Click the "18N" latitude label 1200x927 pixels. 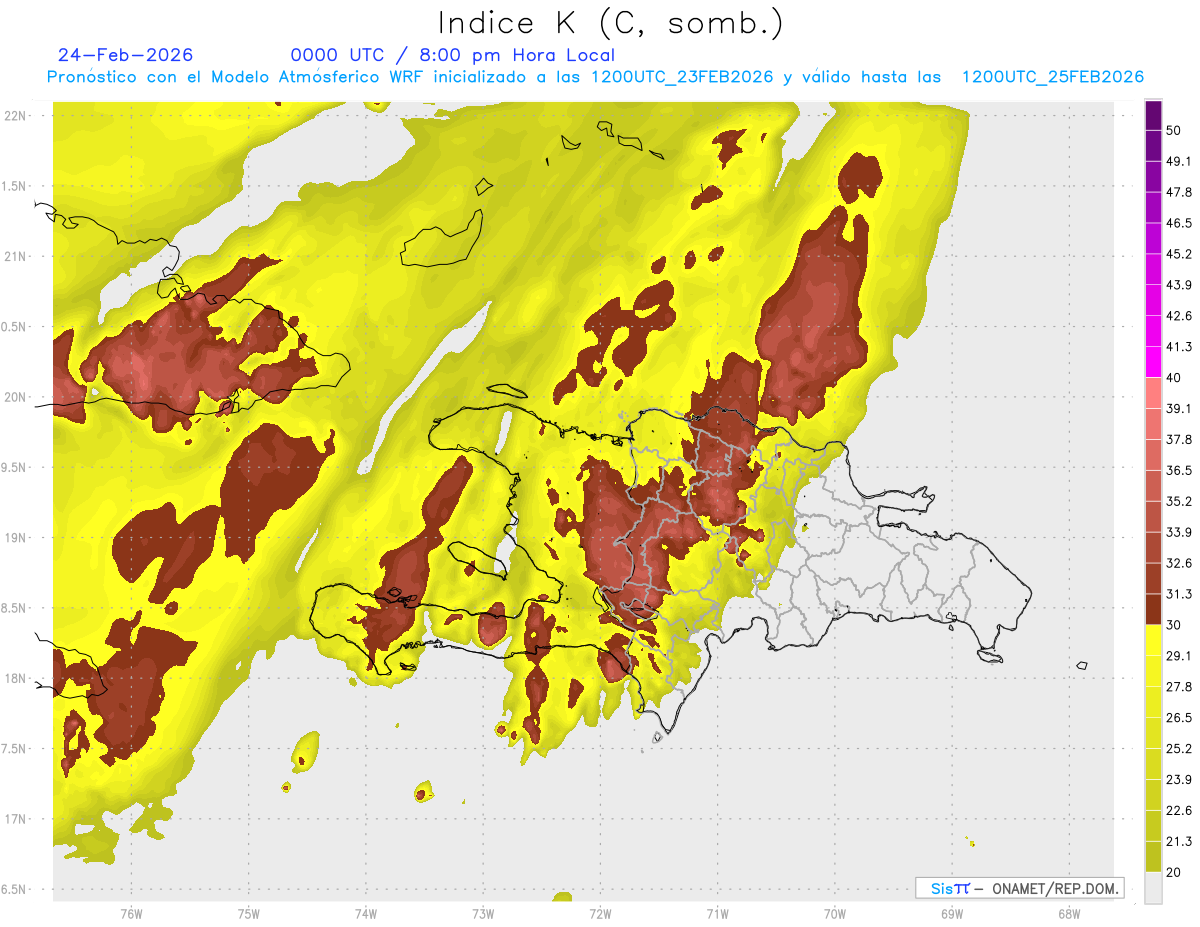(17, 679)
